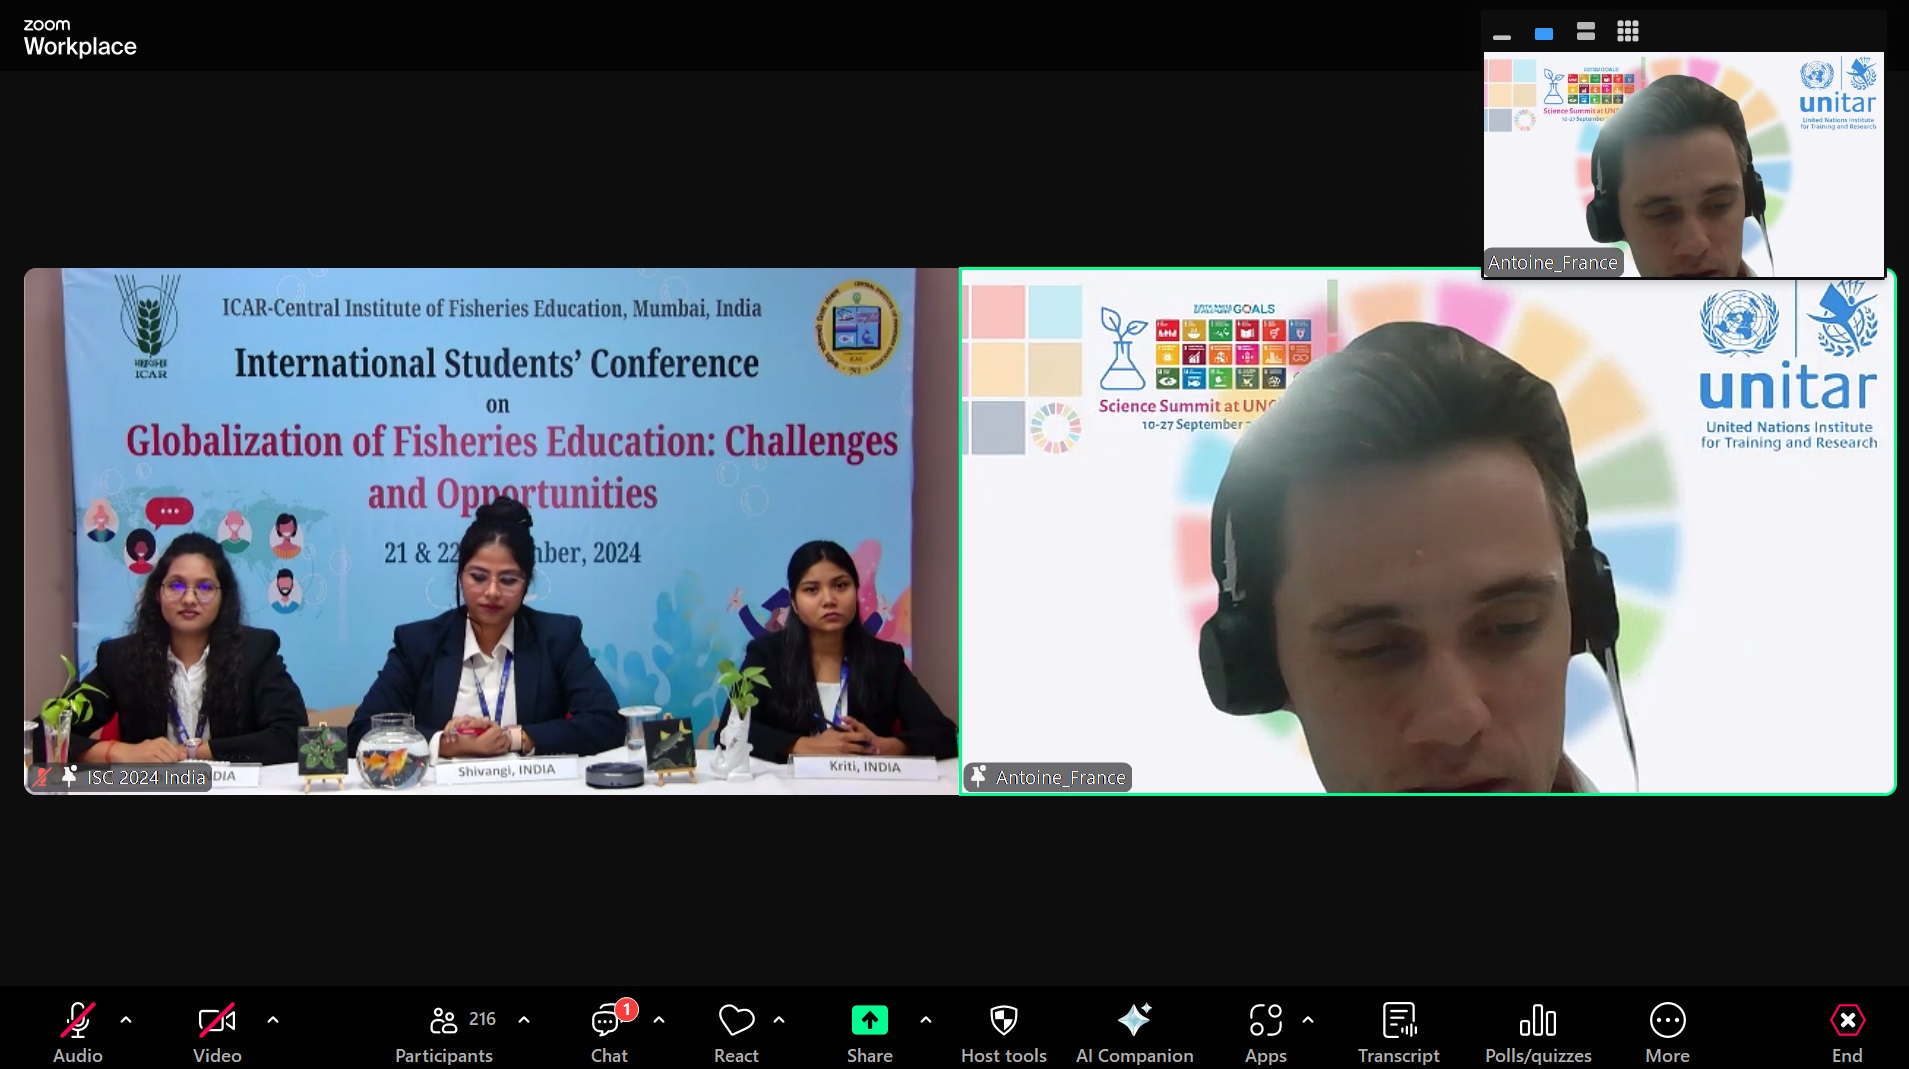Switch floating thumbnail to grid view
Image resolution: width=1909 pixels, height=1069 pixels.
pos(1628,32)
